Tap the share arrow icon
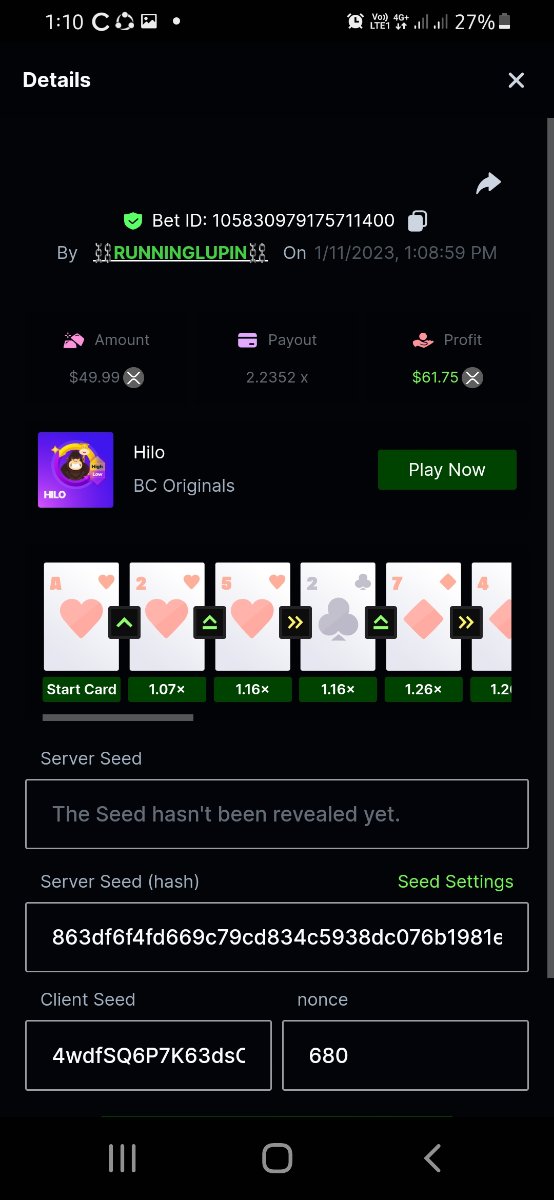 [488, 183]
